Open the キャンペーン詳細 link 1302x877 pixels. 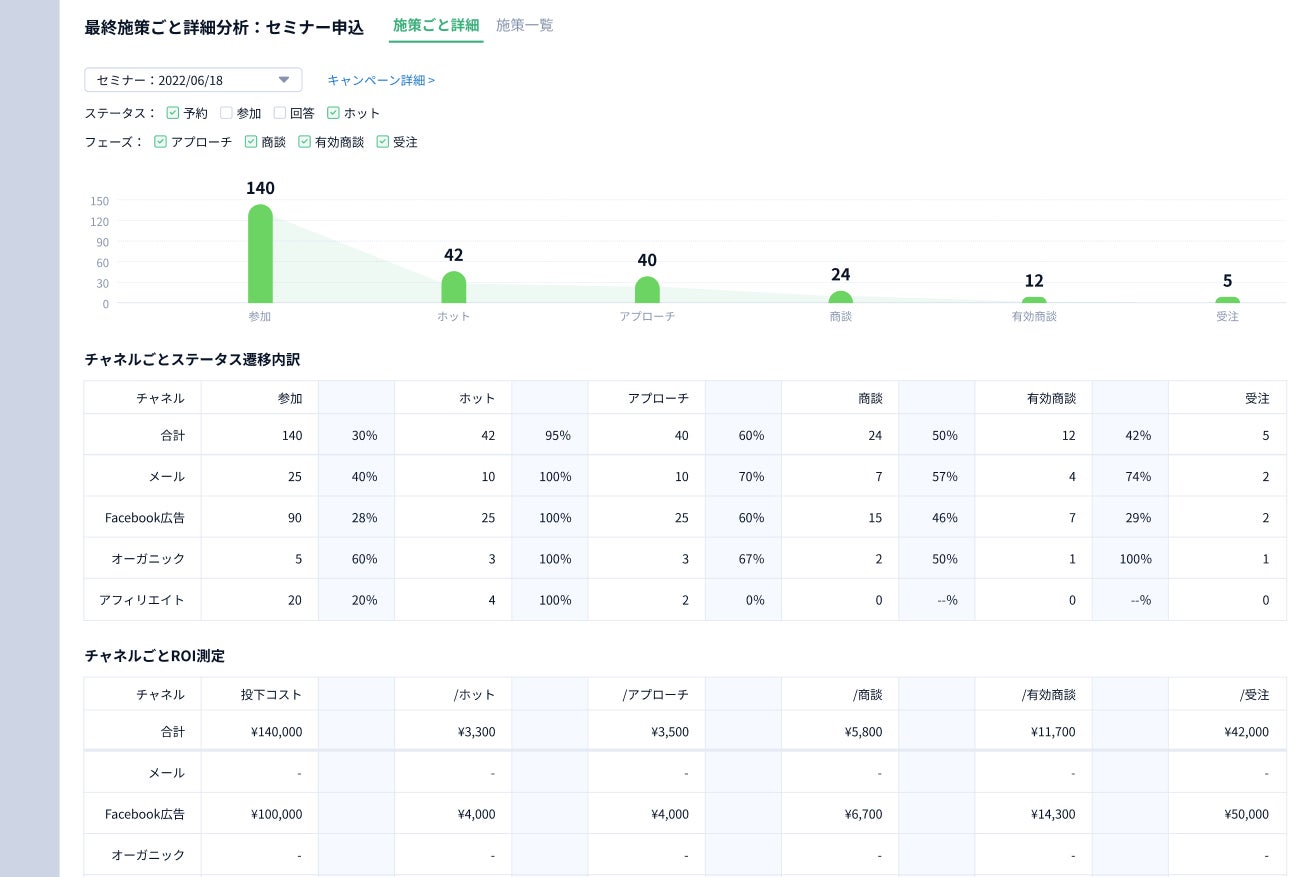[381, 80]
